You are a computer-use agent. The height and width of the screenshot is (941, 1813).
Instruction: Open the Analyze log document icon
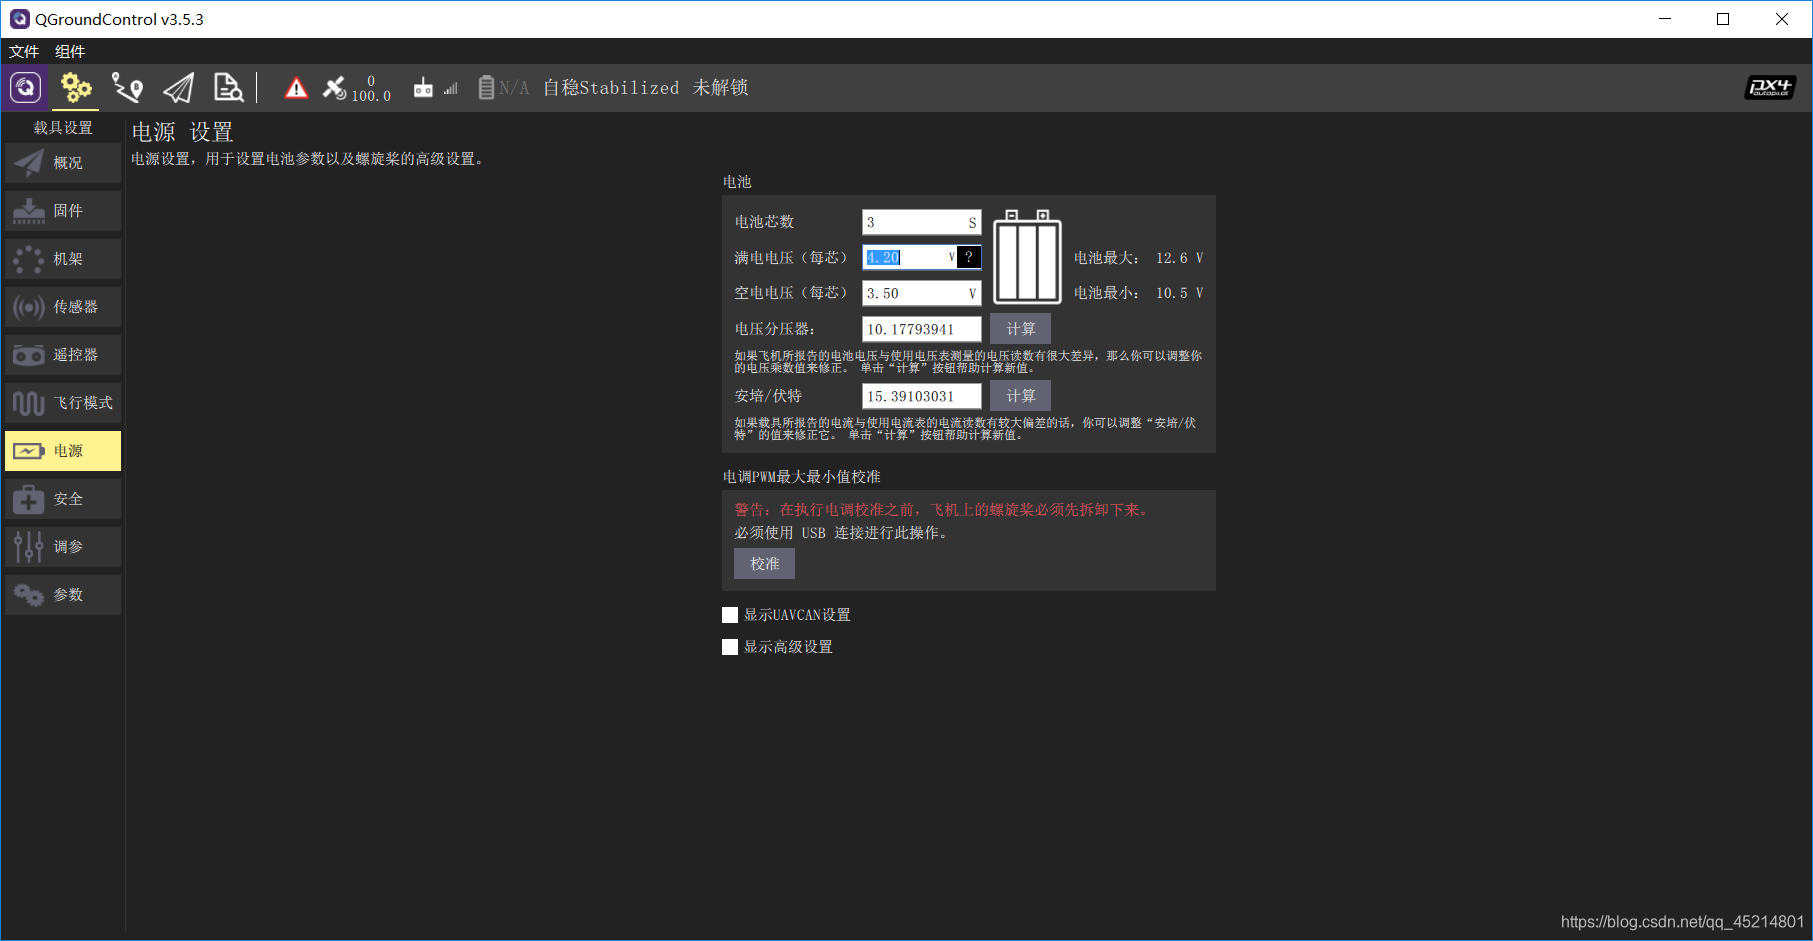[228, 88]
